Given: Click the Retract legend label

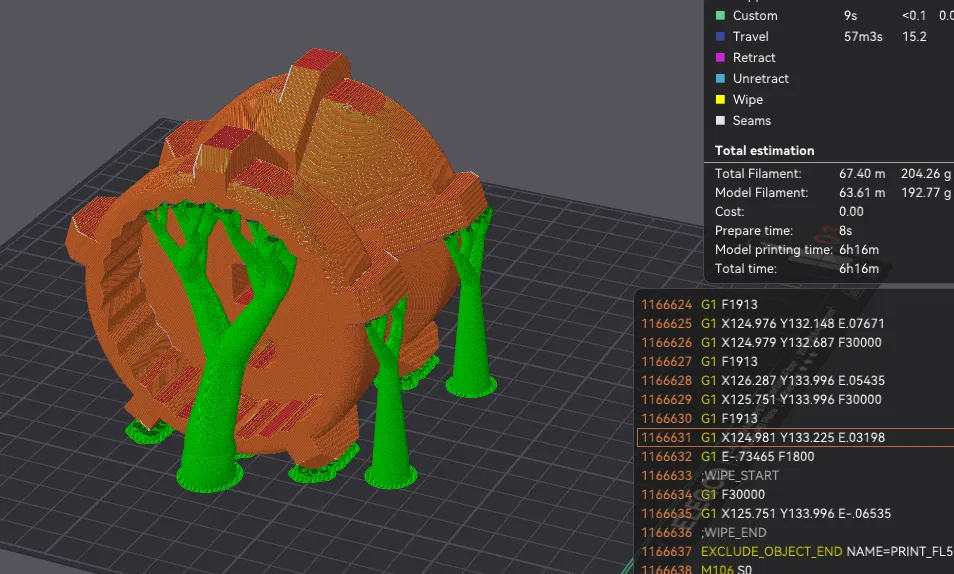Looking at the screenshot, I should click(754, 58).
